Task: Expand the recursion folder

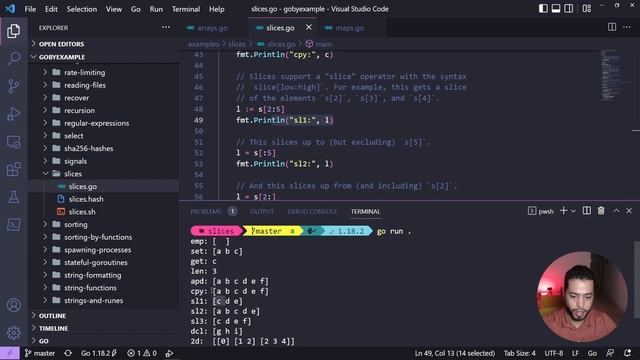Action: (x=79, y=110)
